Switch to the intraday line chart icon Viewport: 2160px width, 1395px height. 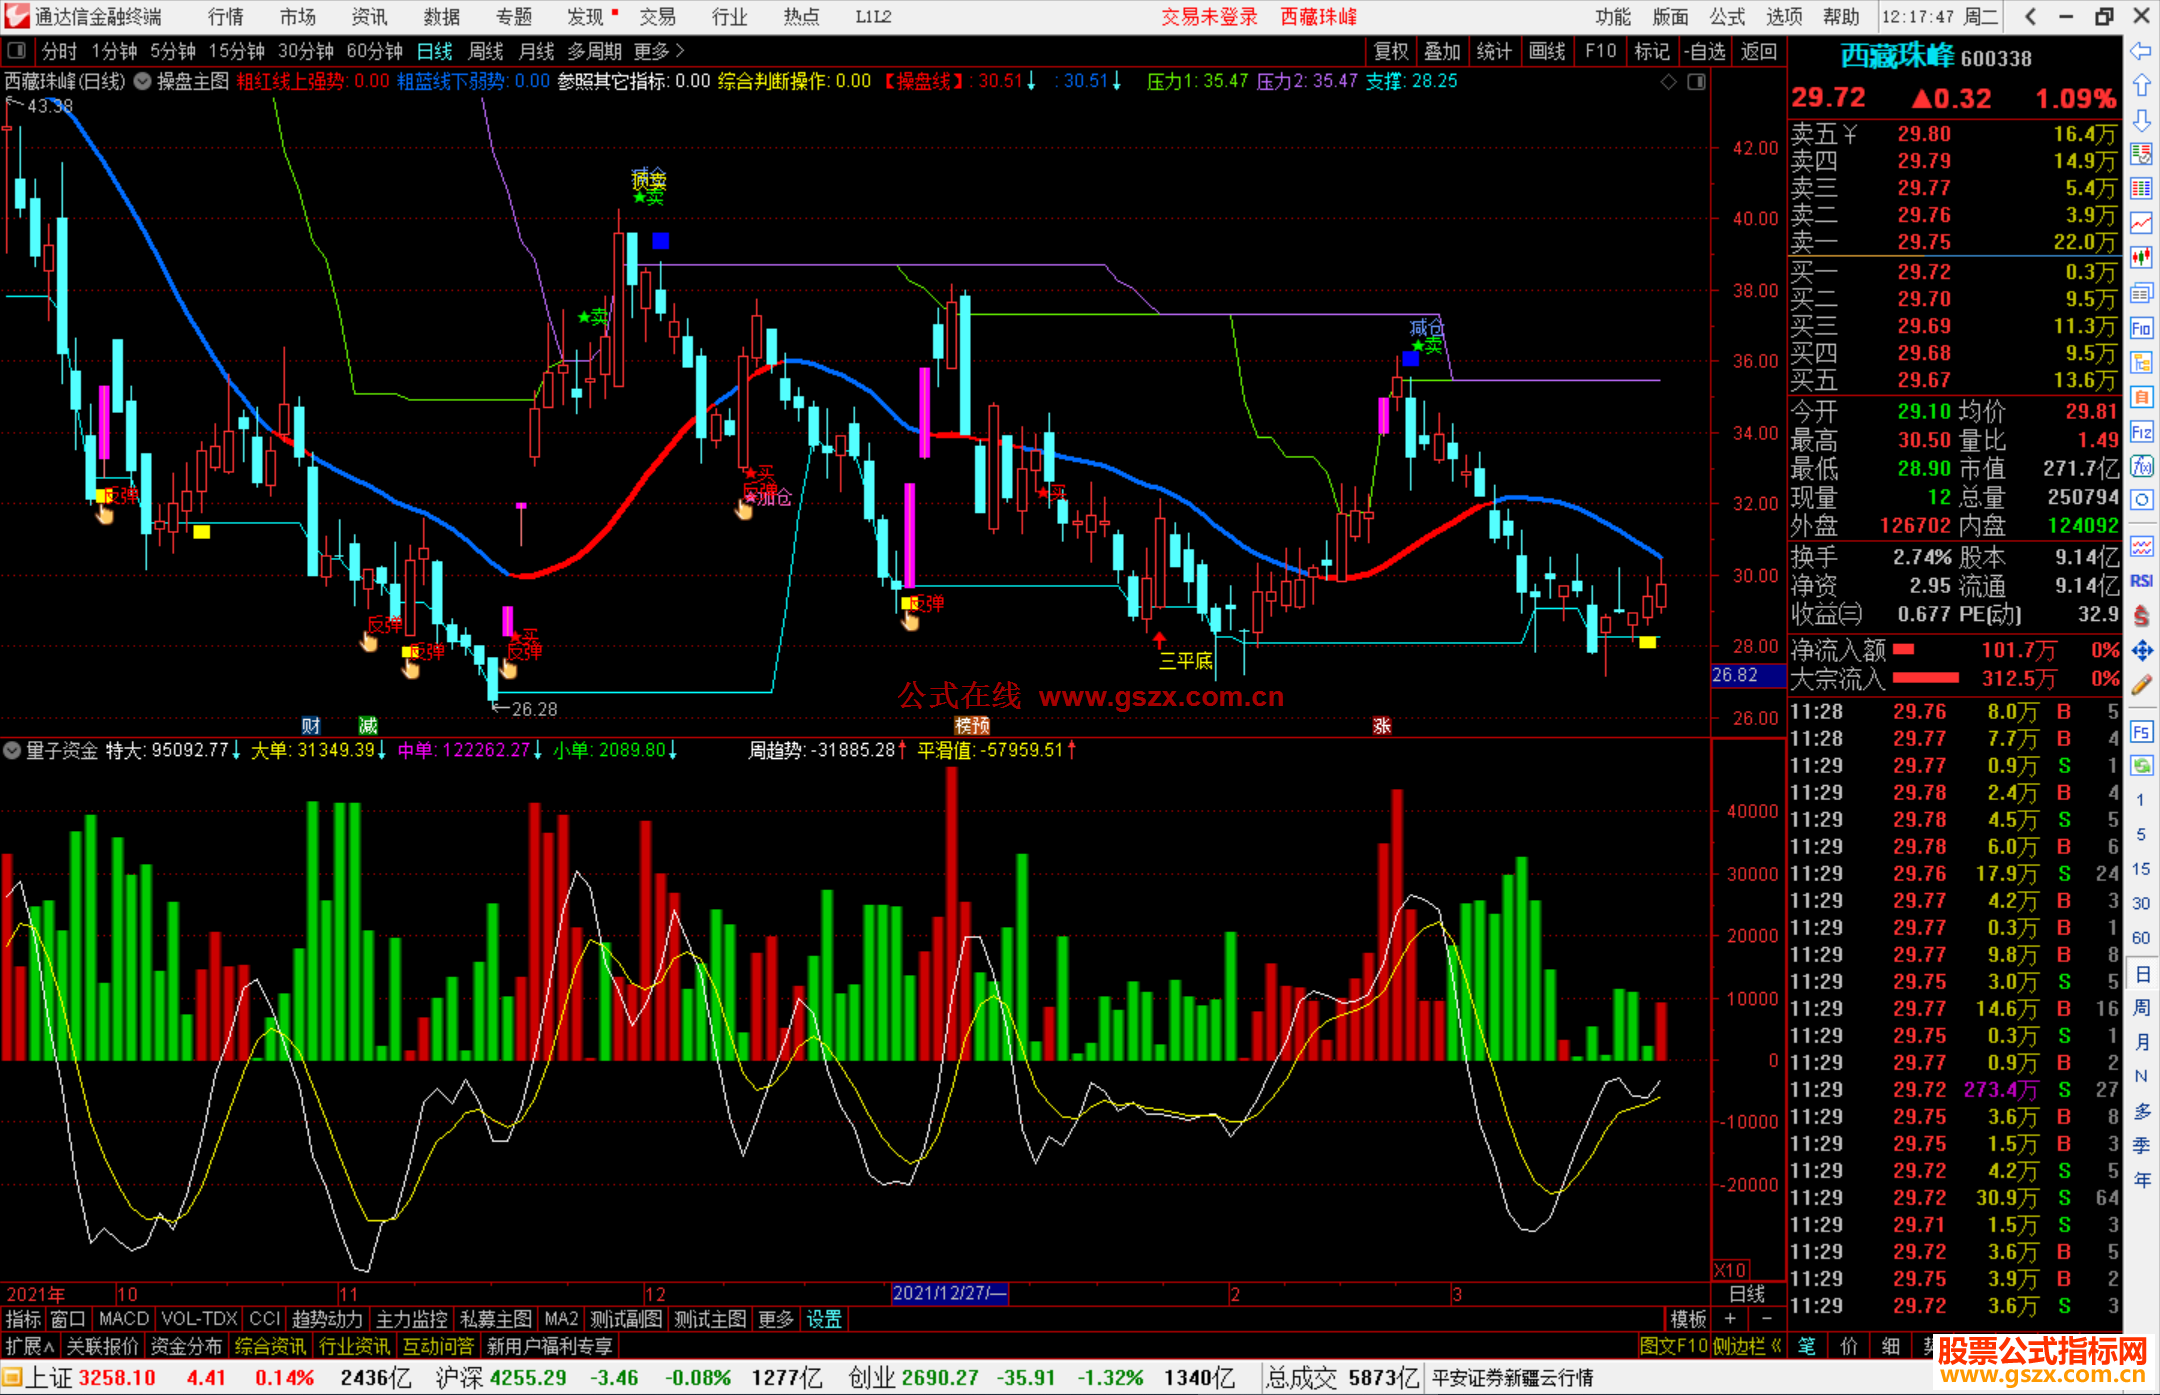tap(2141, 223)
